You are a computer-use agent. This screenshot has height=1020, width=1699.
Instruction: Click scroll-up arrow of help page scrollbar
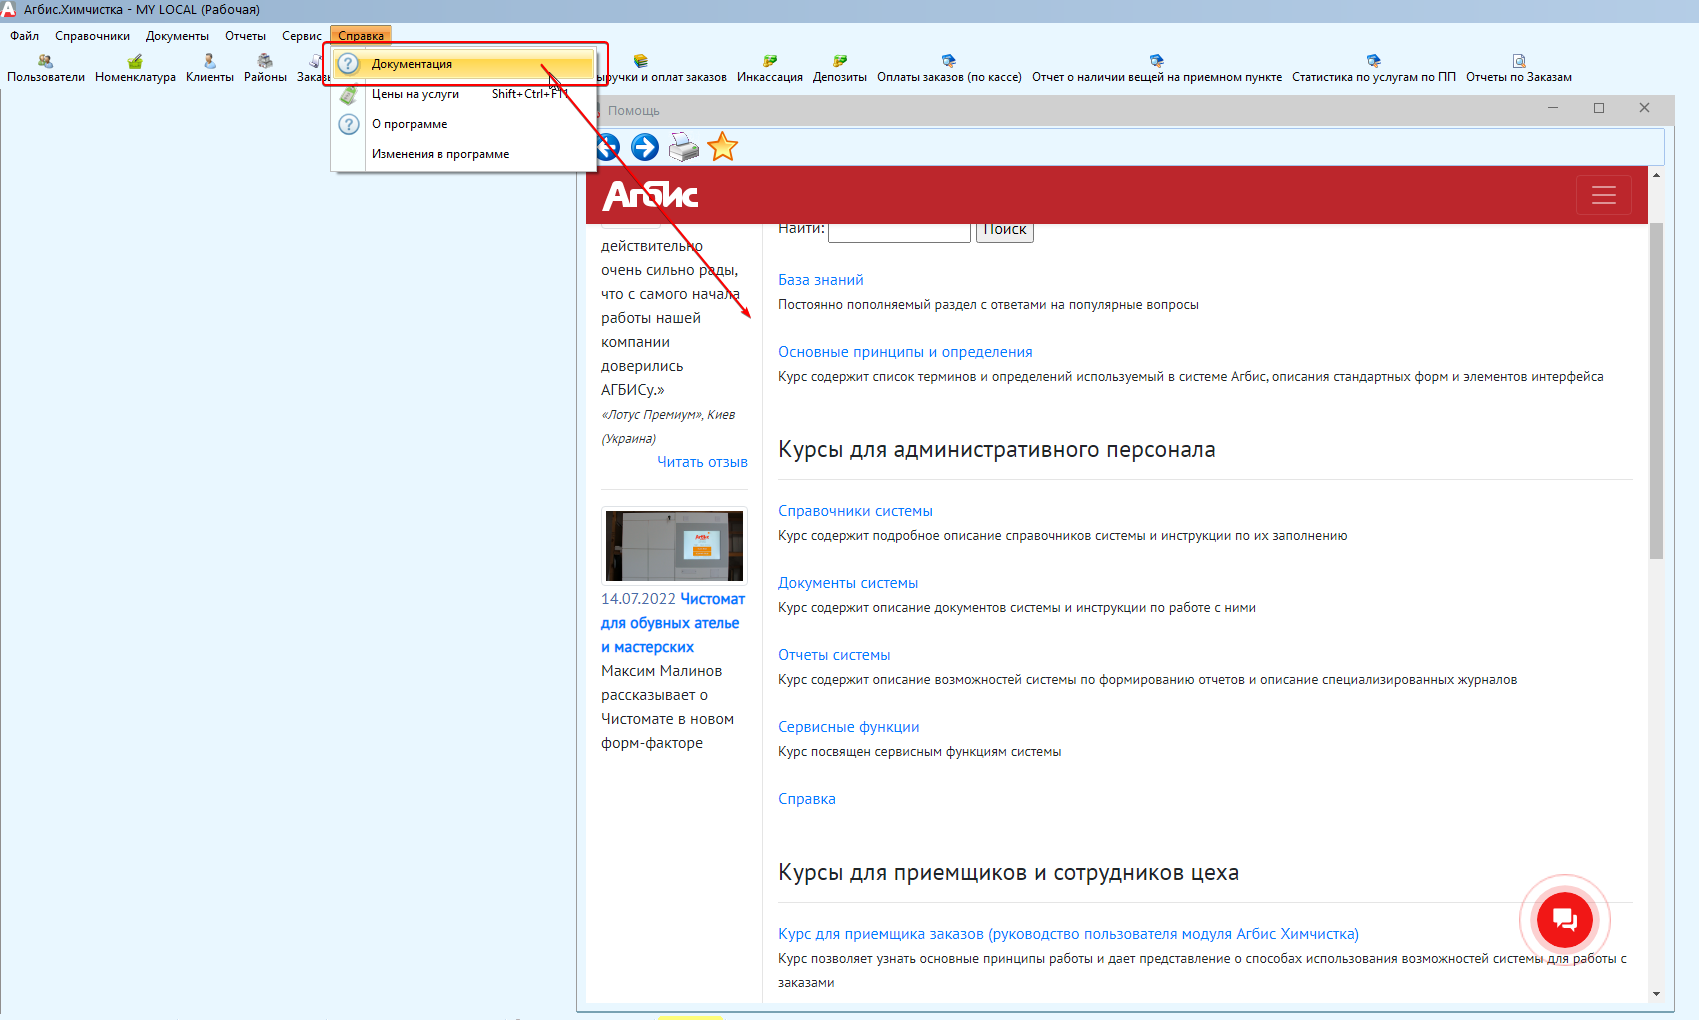(1656, 175)
